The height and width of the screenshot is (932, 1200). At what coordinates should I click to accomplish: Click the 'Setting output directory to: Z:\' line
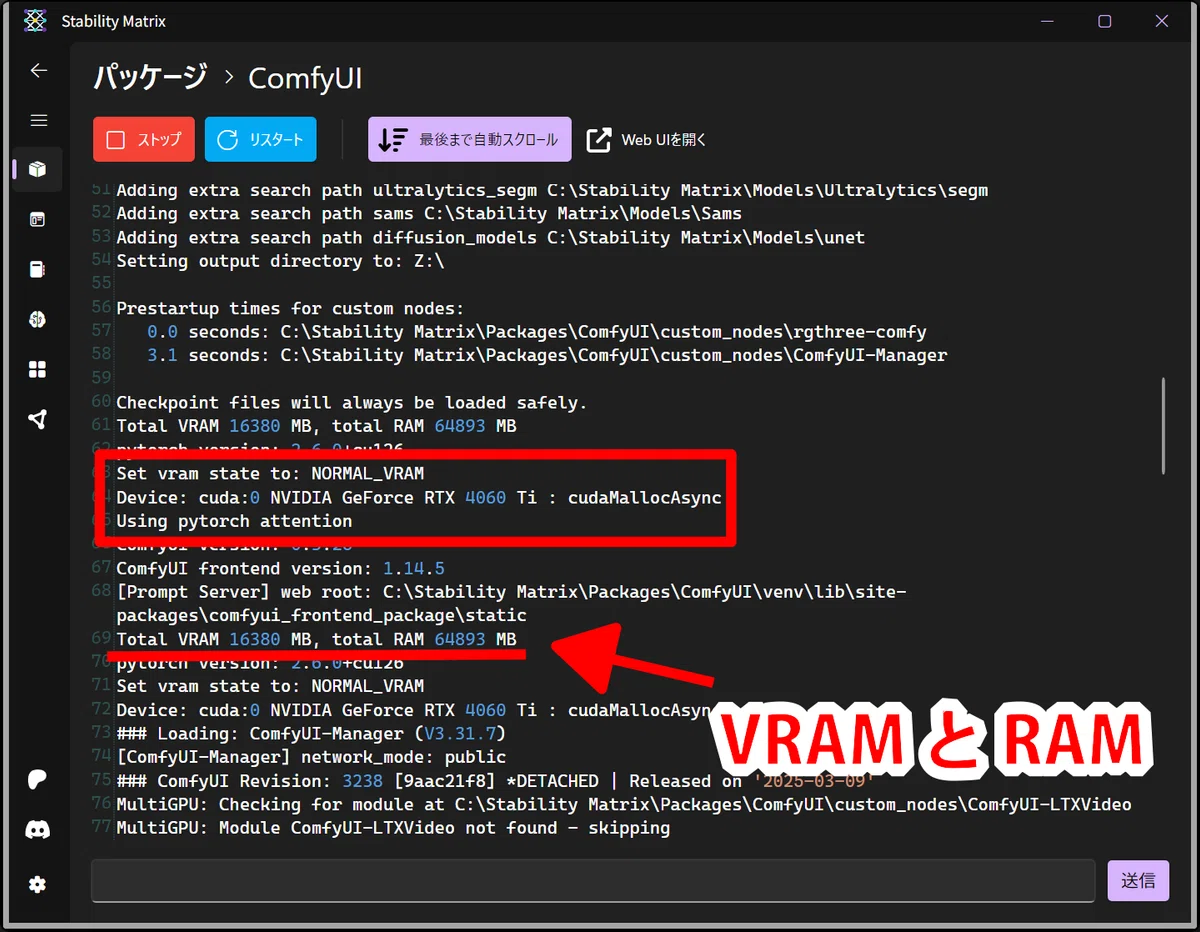pyautogui.click(x=280, y=261)
